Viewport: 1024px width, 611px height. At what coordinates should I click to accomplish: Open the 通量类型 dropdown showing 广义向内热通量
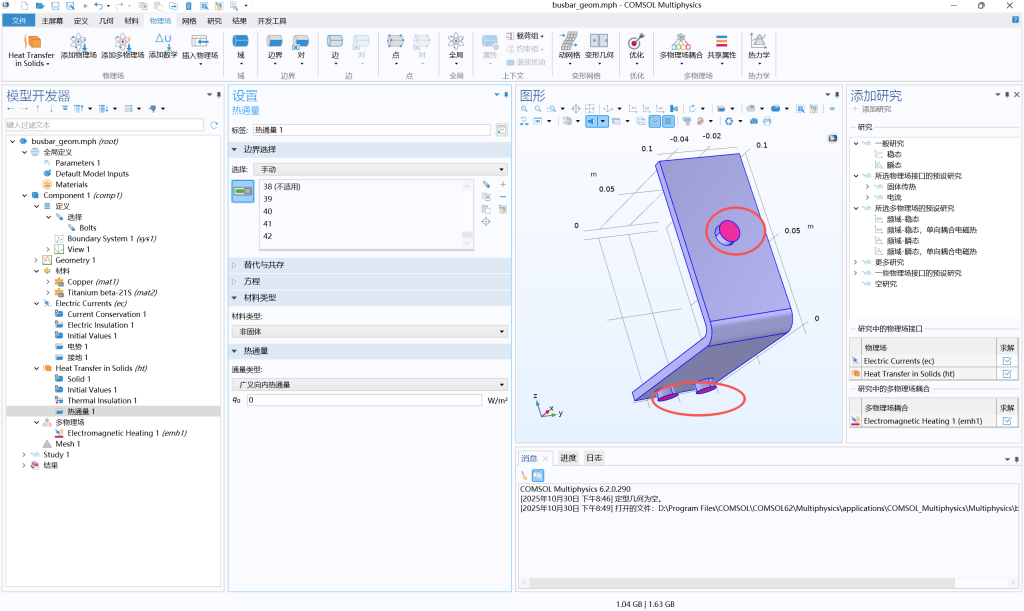coord(369,385)
